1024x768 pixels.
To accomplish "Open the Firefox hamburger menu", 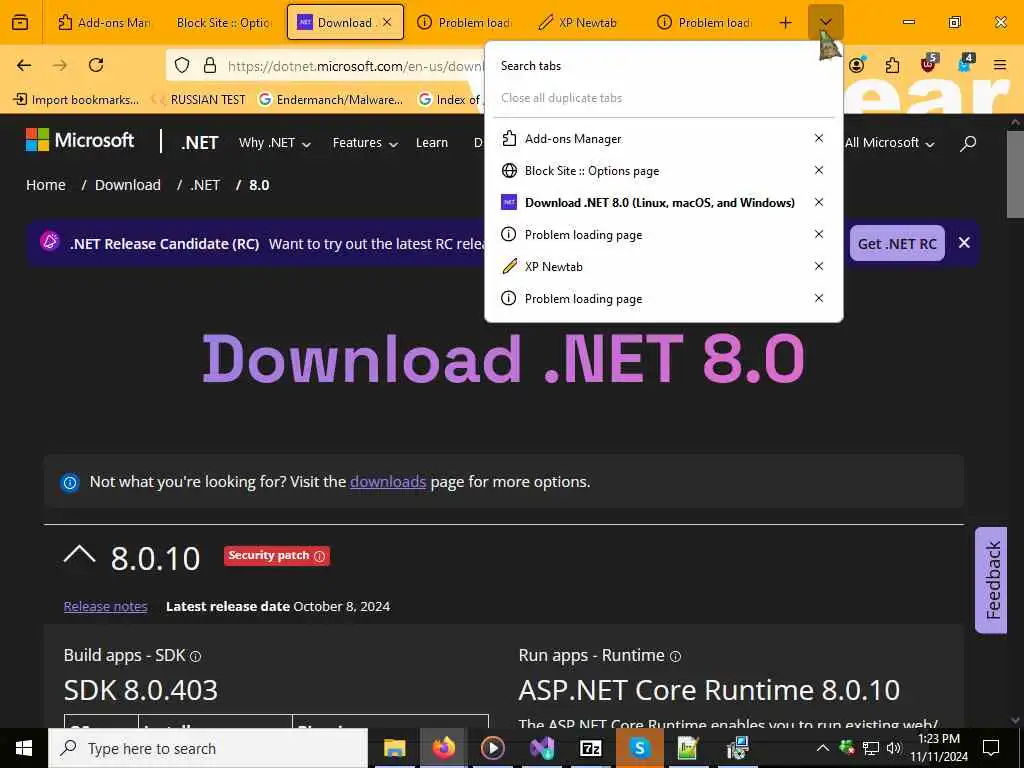I will tap(1000, 65).
